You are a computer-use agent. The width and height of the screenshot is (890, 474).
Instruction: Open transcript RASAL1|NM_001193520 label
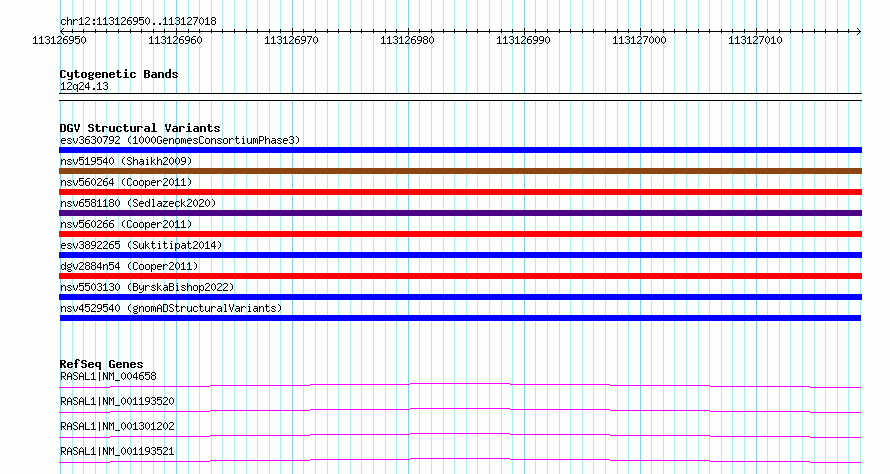(x=117, y=401)
